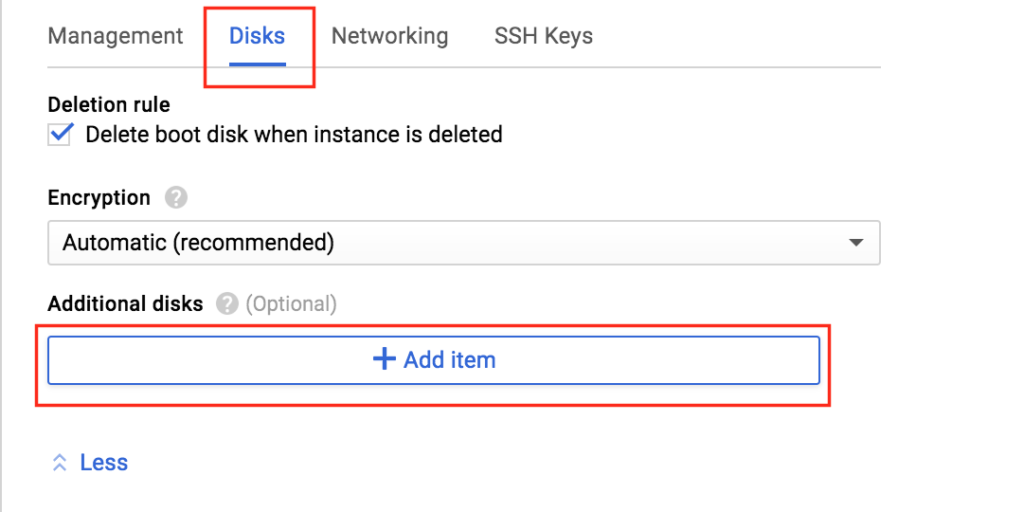Open the Encryption dropdown menu
The height and width of the screenshot is (512, 1024).
pyautogui.click(x=464, y=243)
